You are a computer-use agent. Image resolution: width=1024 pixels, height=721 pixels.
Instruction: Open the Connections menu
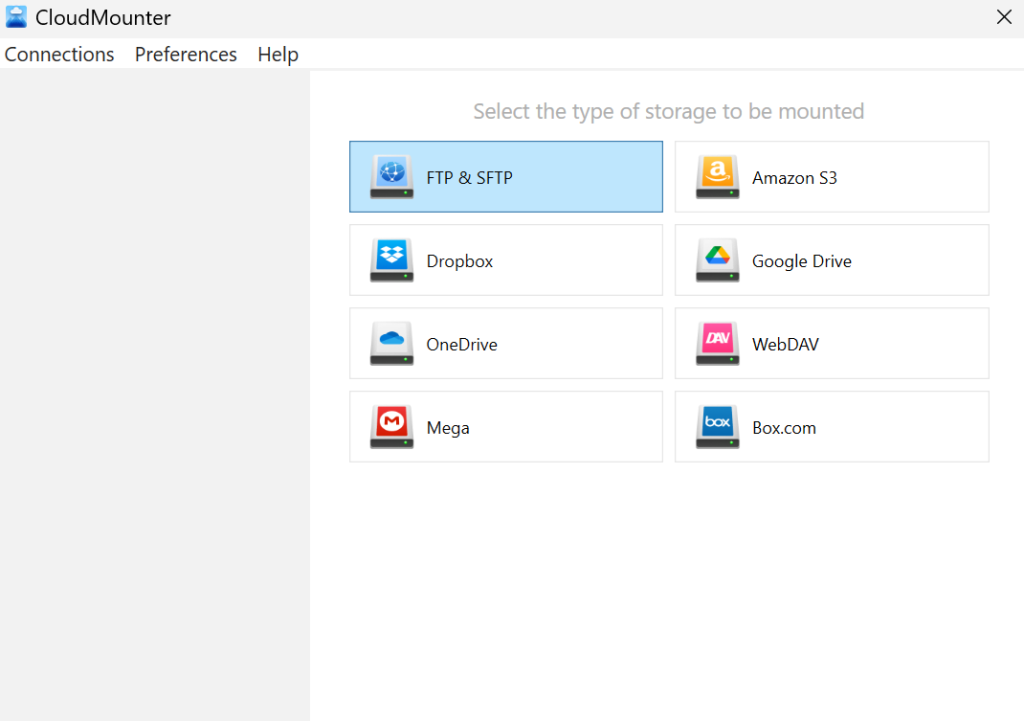[x=59, y=54]
